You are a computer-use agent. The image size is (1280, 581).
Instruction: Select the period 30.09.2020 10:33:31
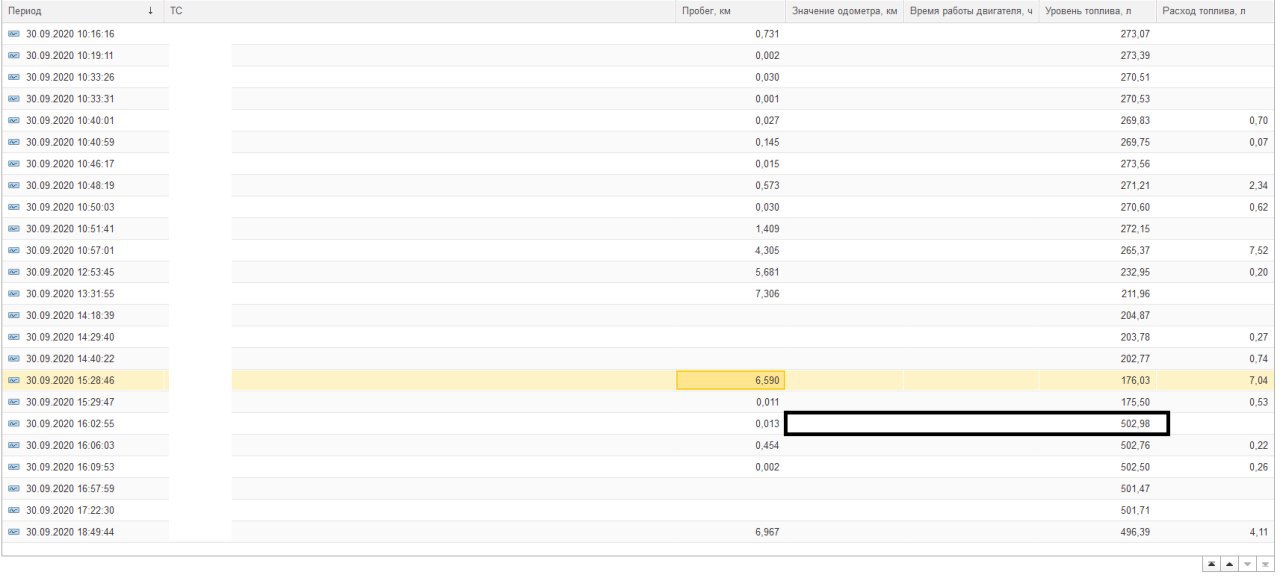[x=70, y=99]
